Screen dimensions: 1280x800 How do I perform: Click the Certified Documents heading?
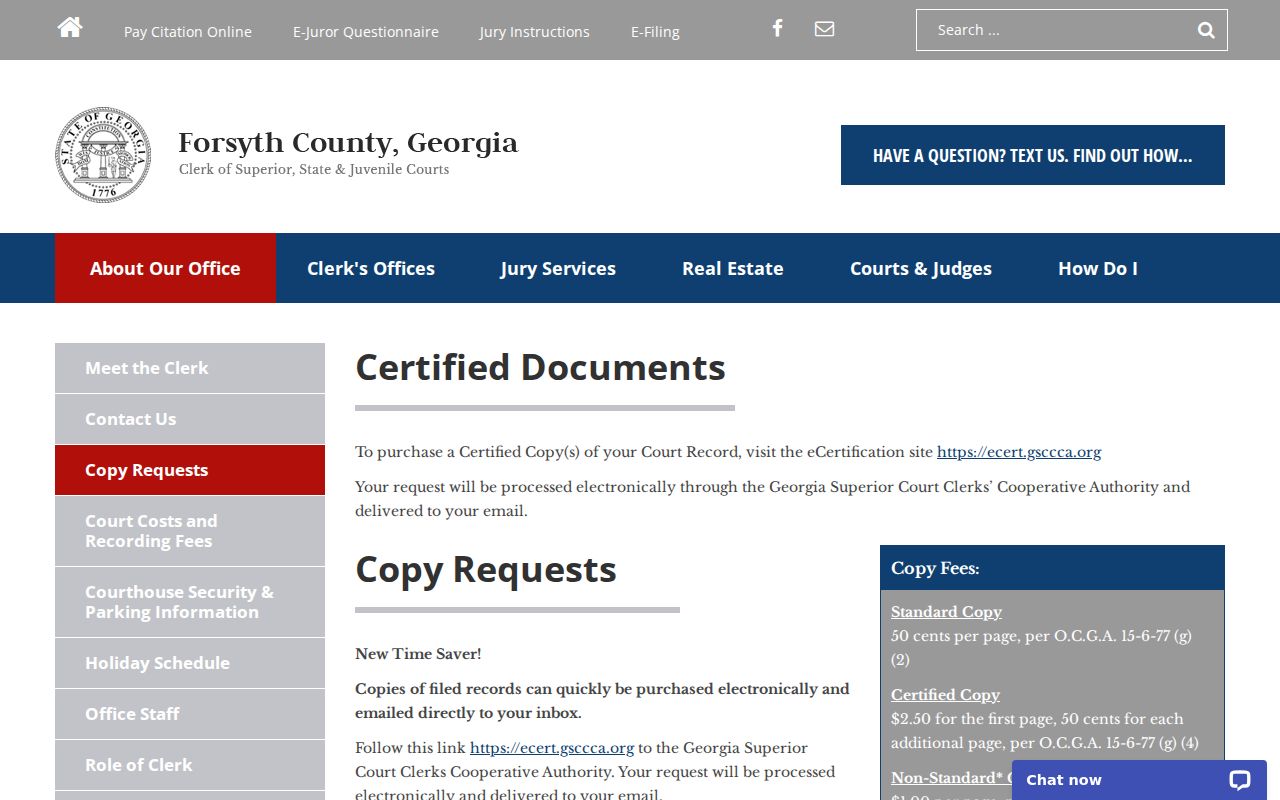[x=540, y=367]
